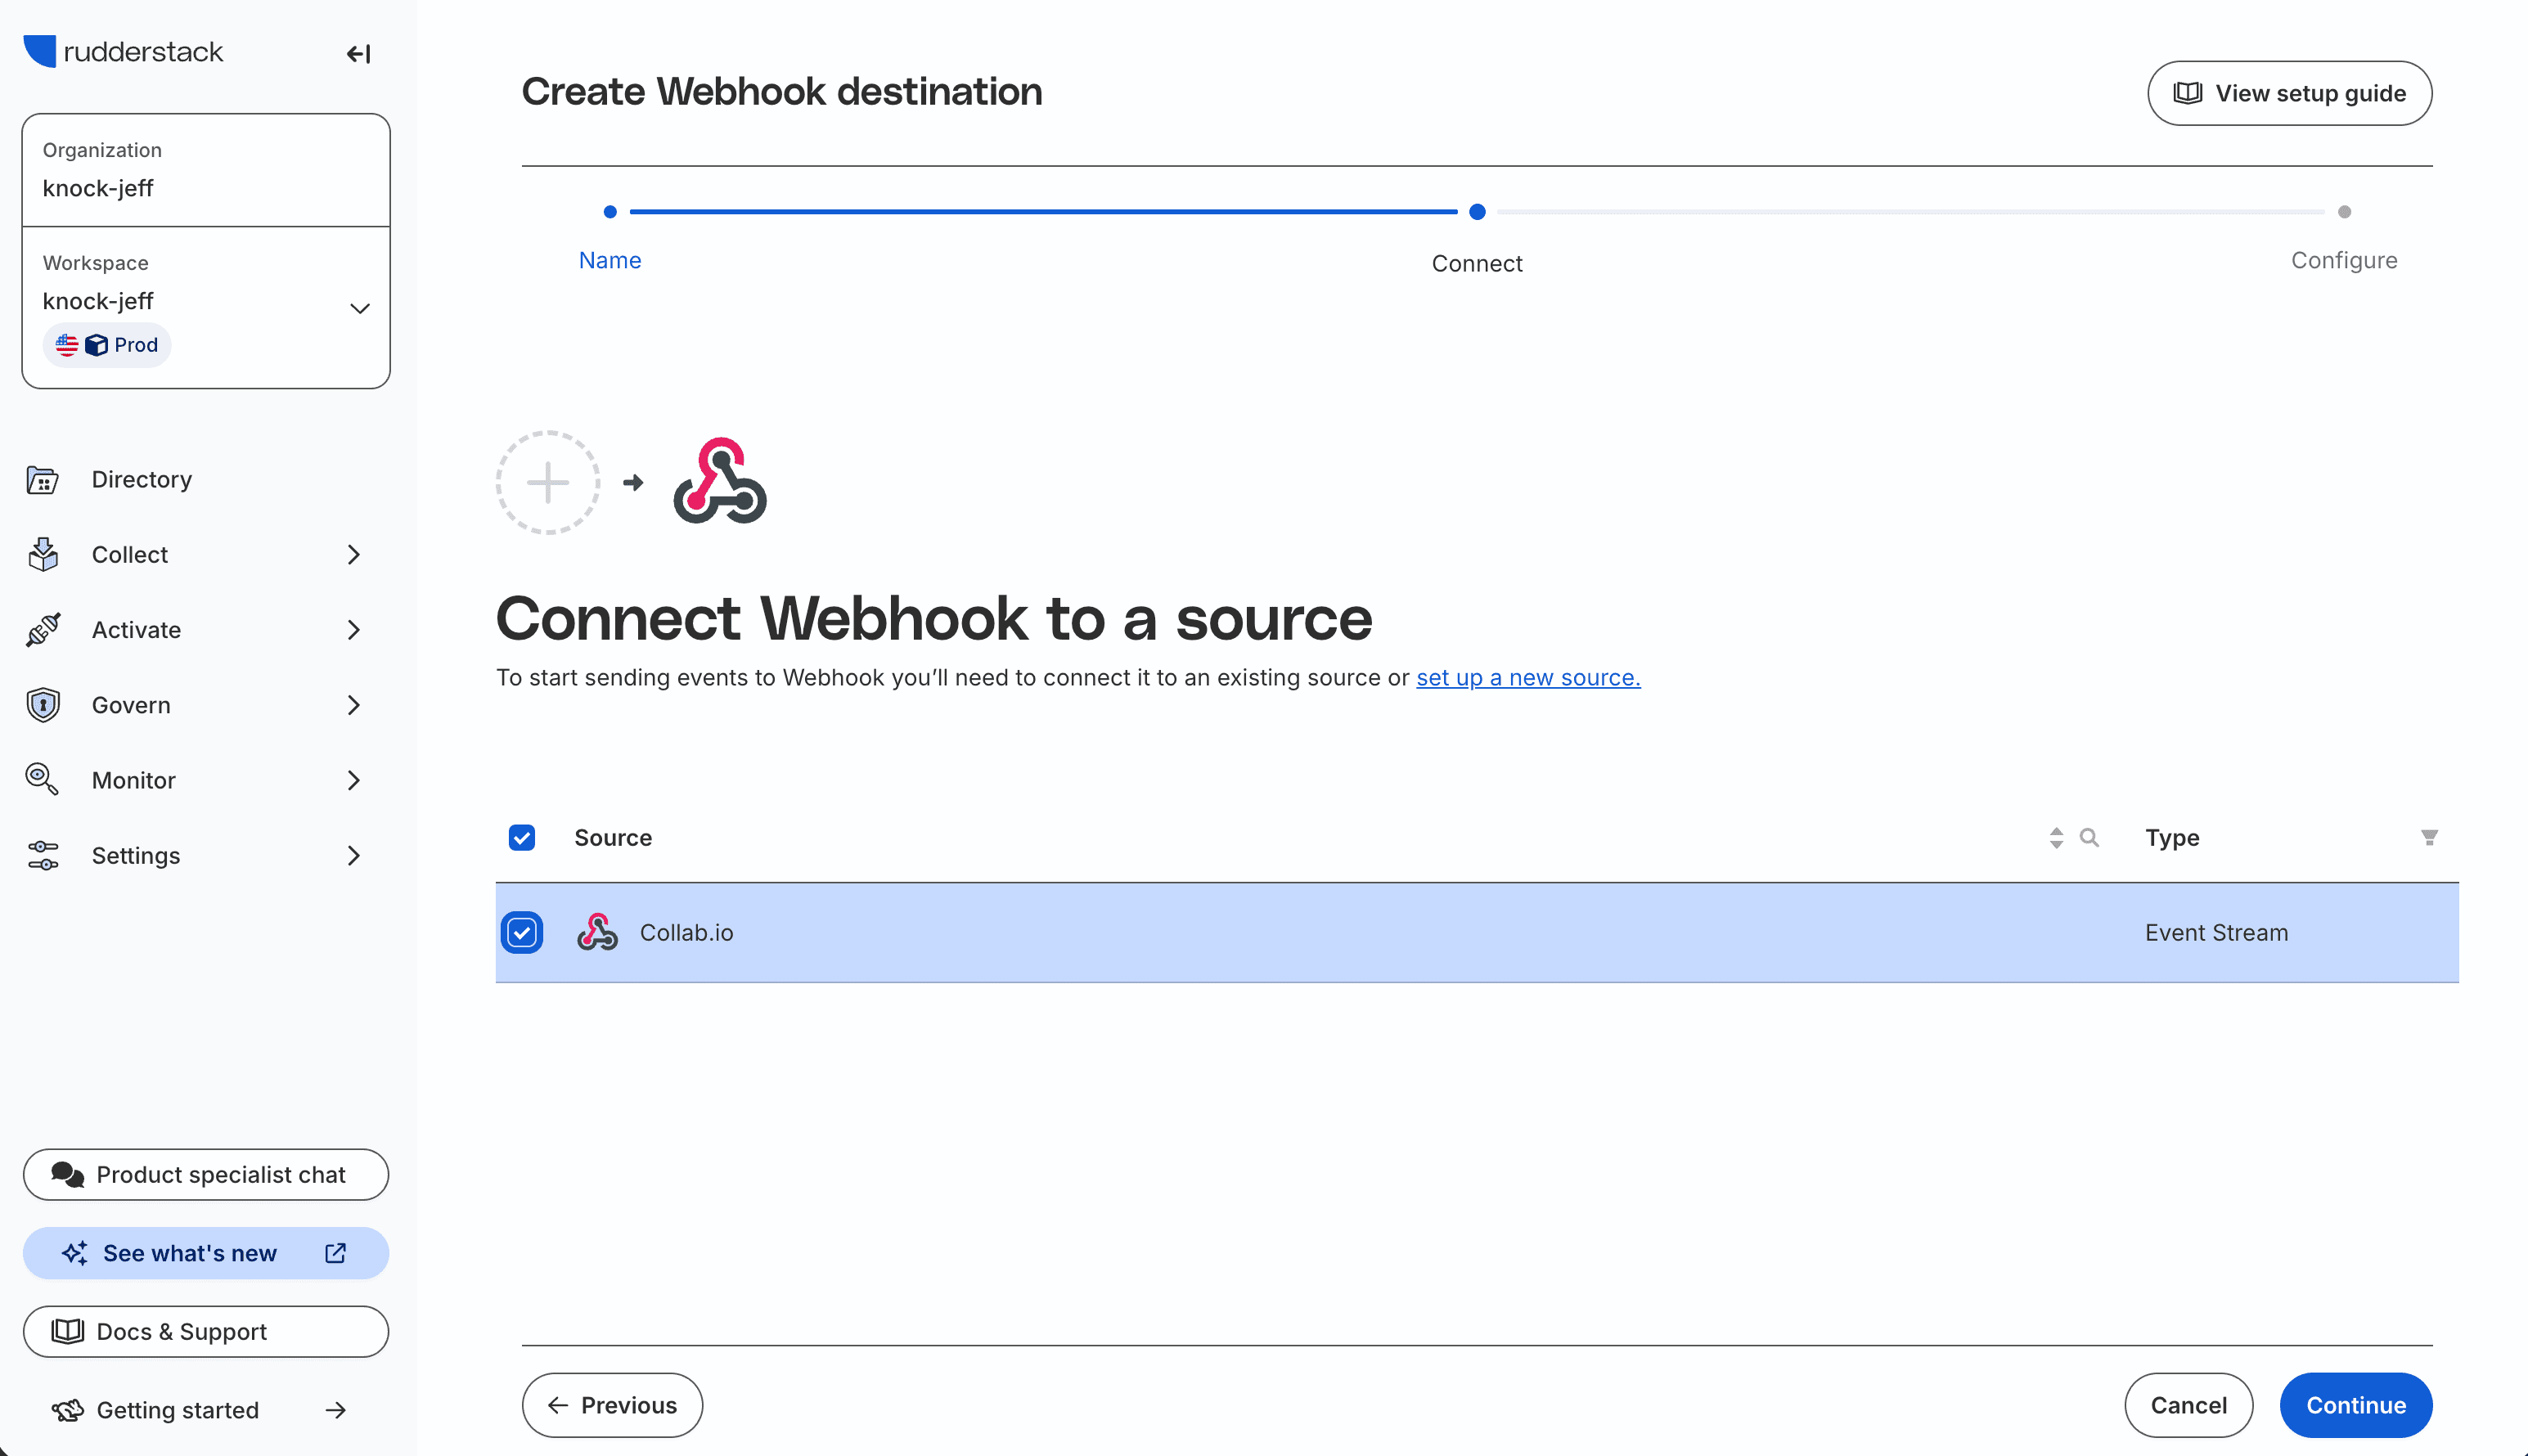
Task: Uncheck the Collab.io source row
Action: (522, 932)
